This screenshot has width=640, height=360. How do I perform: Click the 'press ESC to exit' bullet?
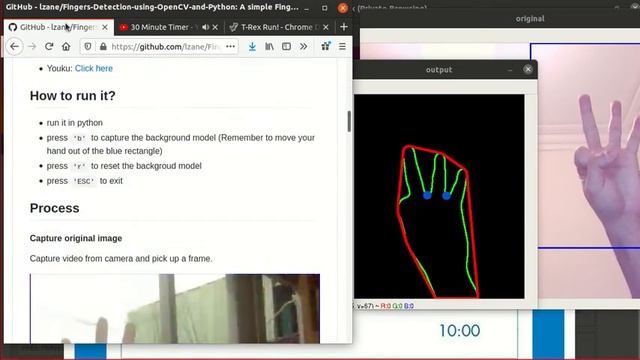84,181
